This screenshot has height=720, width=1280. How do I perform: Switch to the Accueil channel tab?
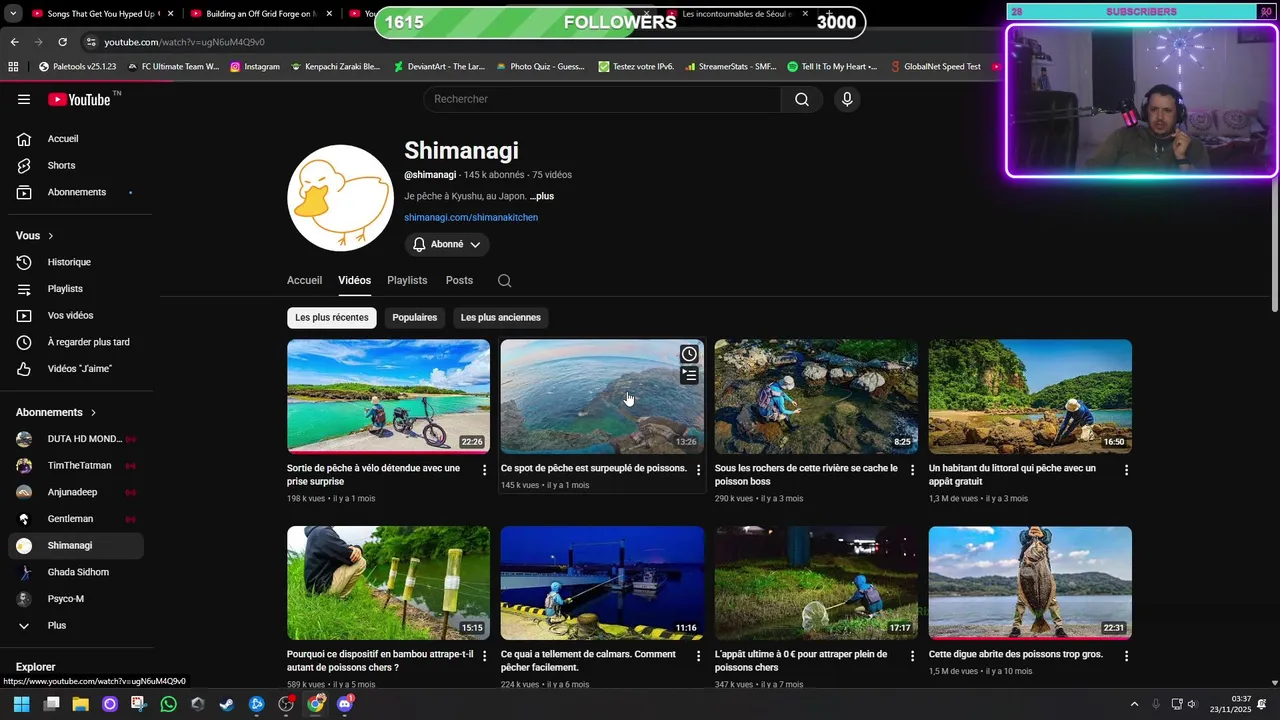click(x=304, y=281)
